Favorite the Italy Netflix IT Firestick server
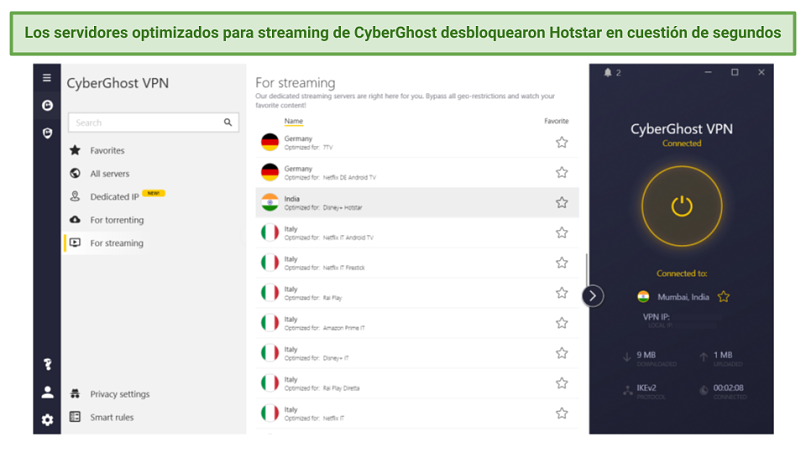The image size is (806, 453). tap(562, 263)
